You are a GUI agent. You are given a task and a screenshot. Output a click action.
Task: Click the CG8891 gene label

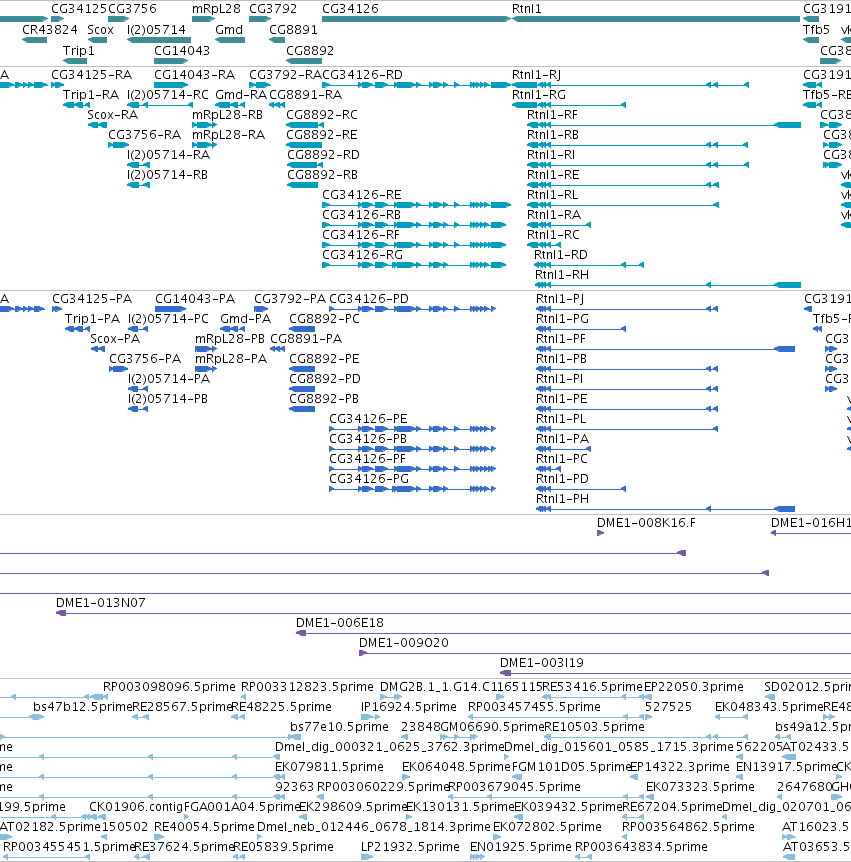tap(293, 30)
